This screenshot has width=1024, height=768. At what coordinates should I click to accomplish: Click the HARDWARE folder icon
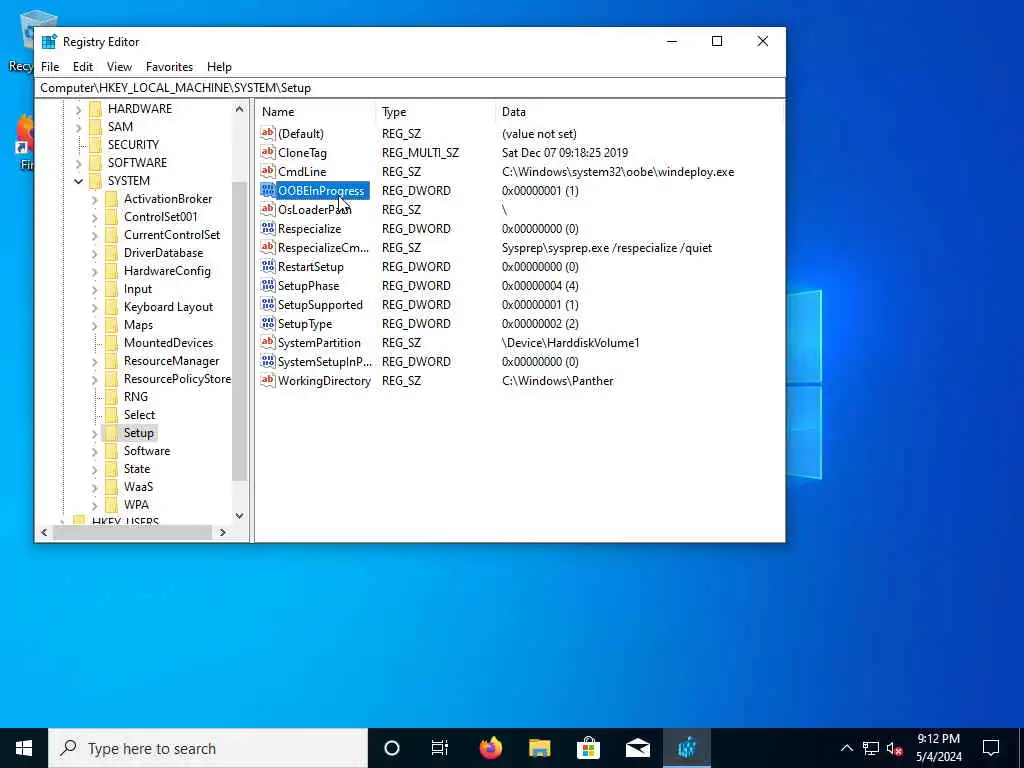(x=95, y=108)
